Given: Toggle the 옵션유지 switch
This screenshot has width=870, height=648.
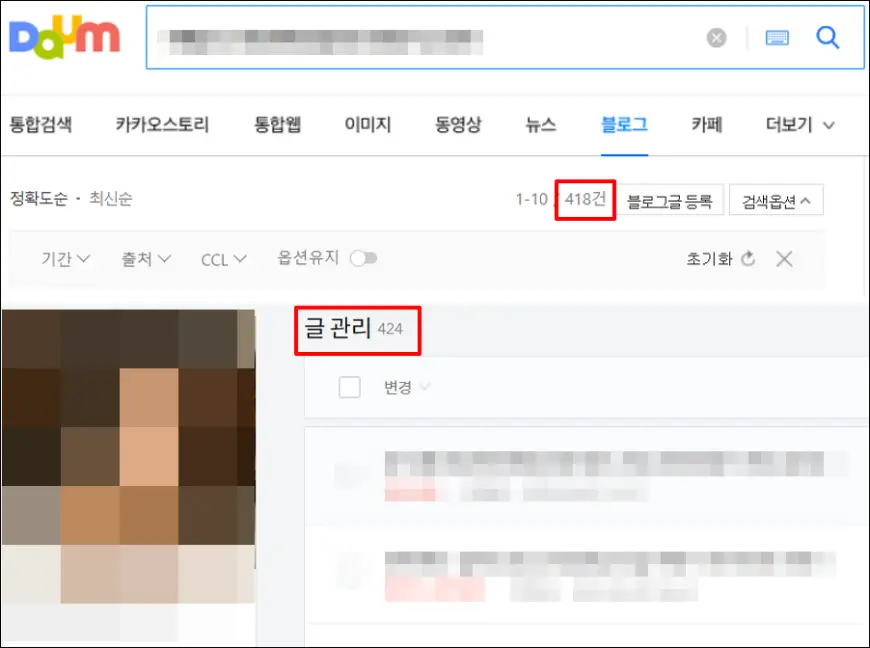Looking at the screenshot, I should tap(364, 259).
